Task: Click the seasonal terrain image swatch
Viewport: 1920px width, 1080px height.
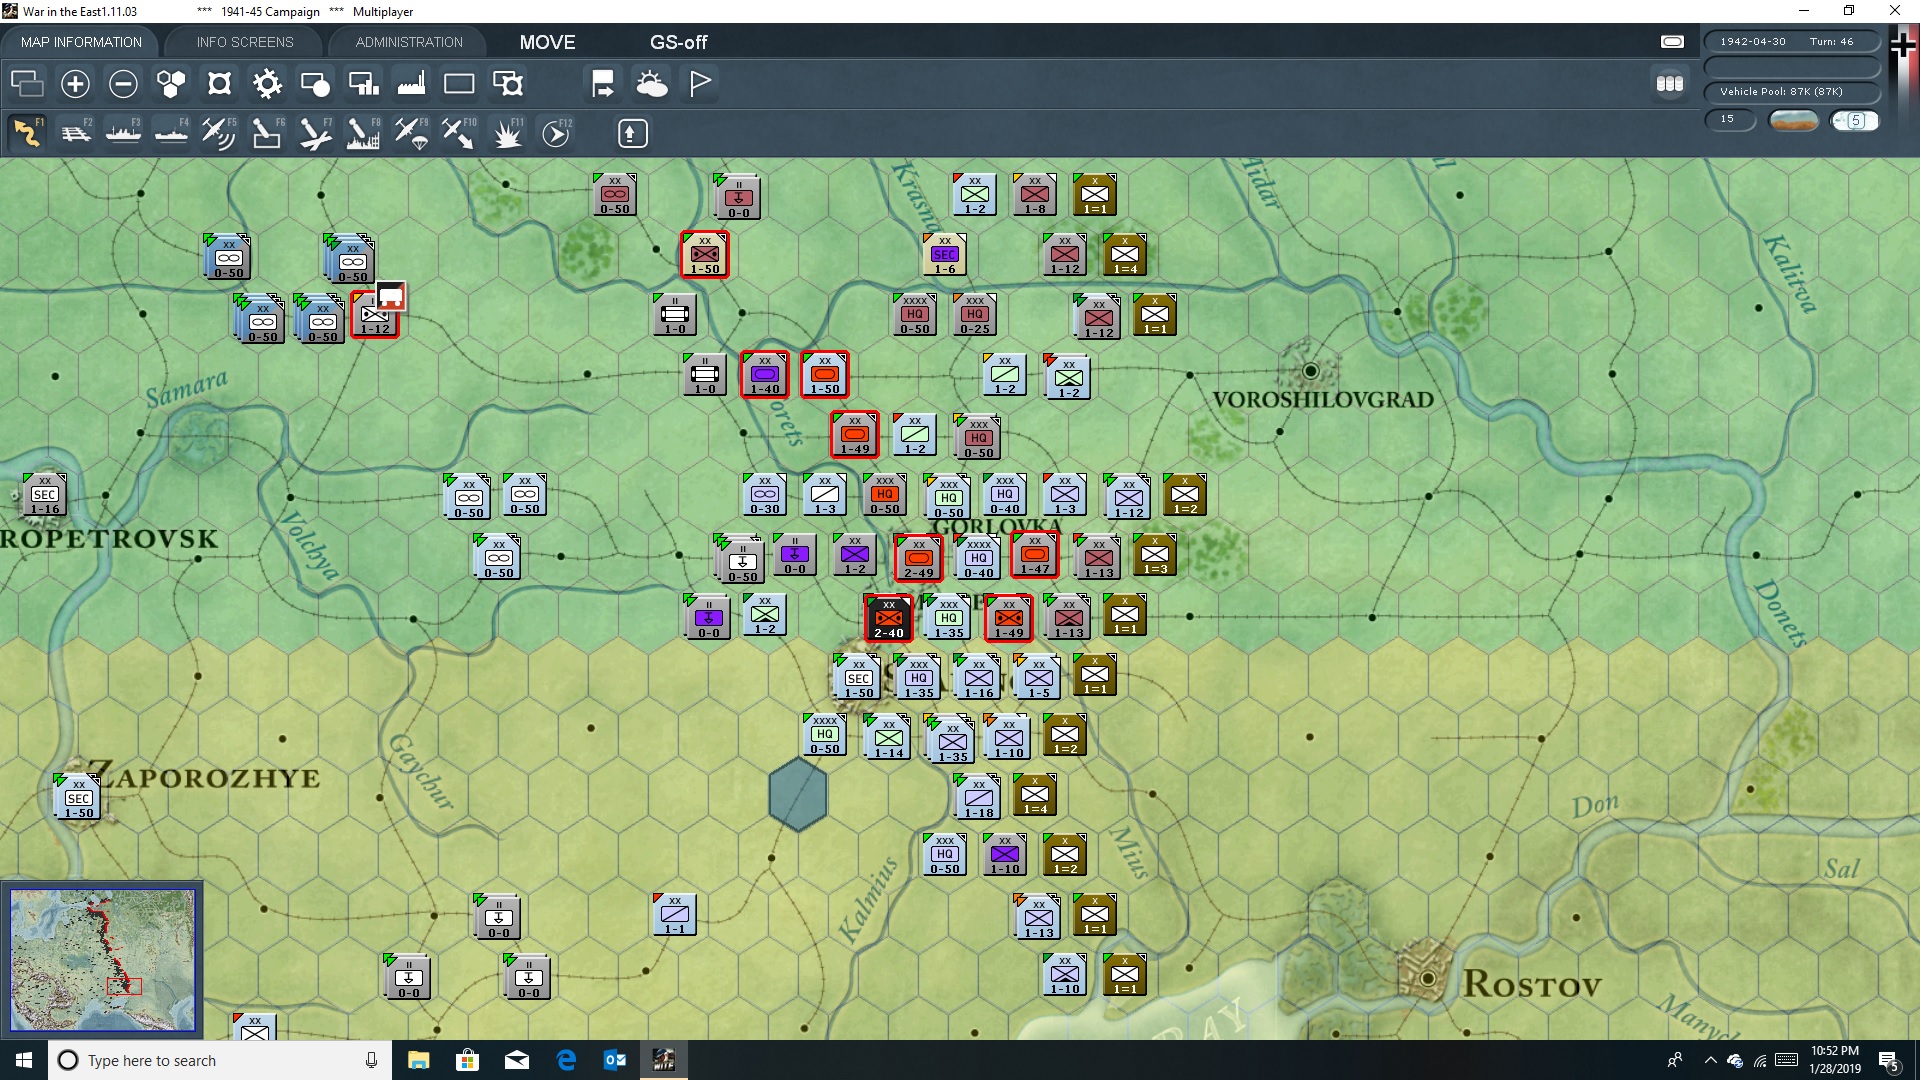Action: [1794, 120]
